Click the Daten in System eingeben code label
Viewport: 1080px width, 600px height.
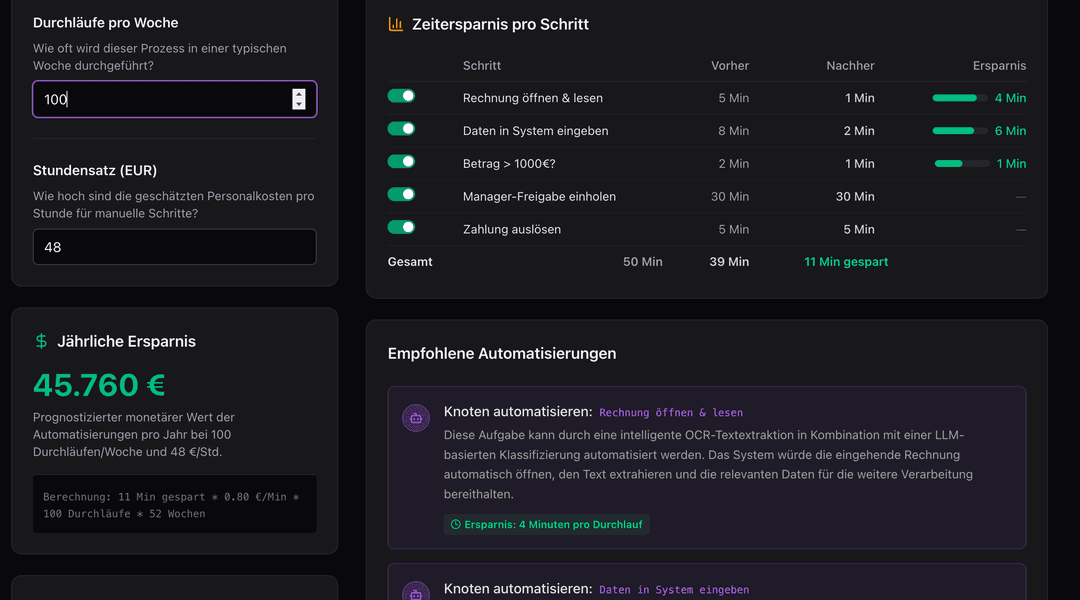[674, 590]
